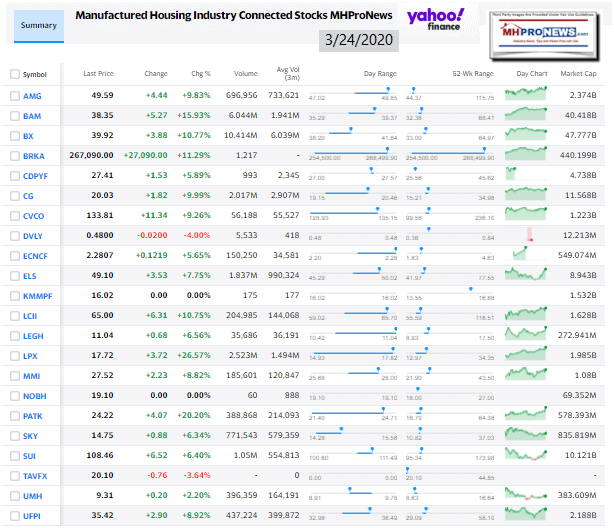Check the box next to AMG

click(x=14, y=94)
